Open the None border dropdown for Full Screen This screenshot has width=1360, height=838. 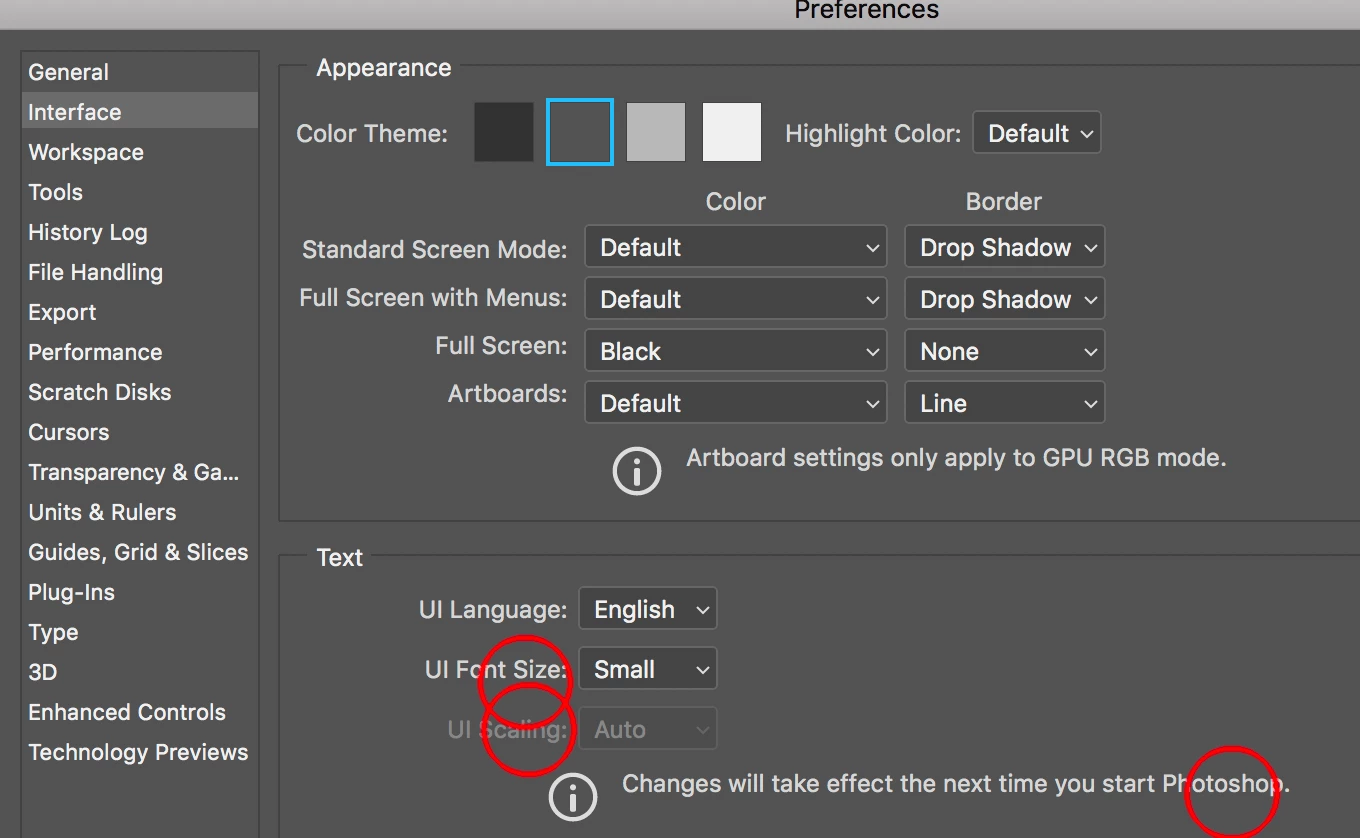[x=1003, y=350]
